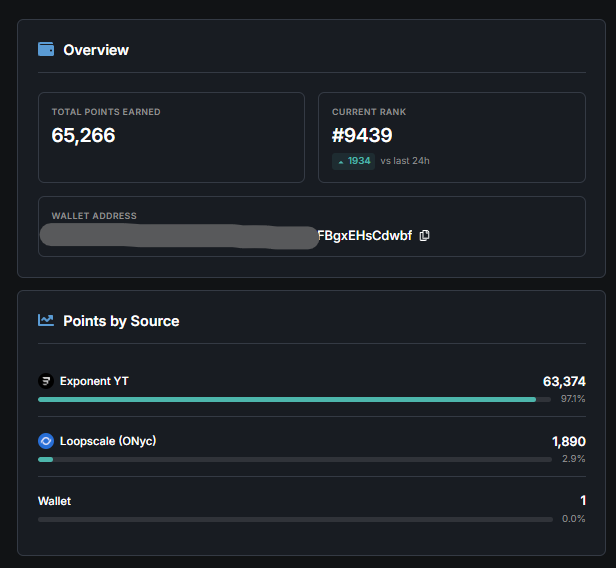Copy the wallet address with the clipboard icon
616x568 pixels.
pos(424,236)
